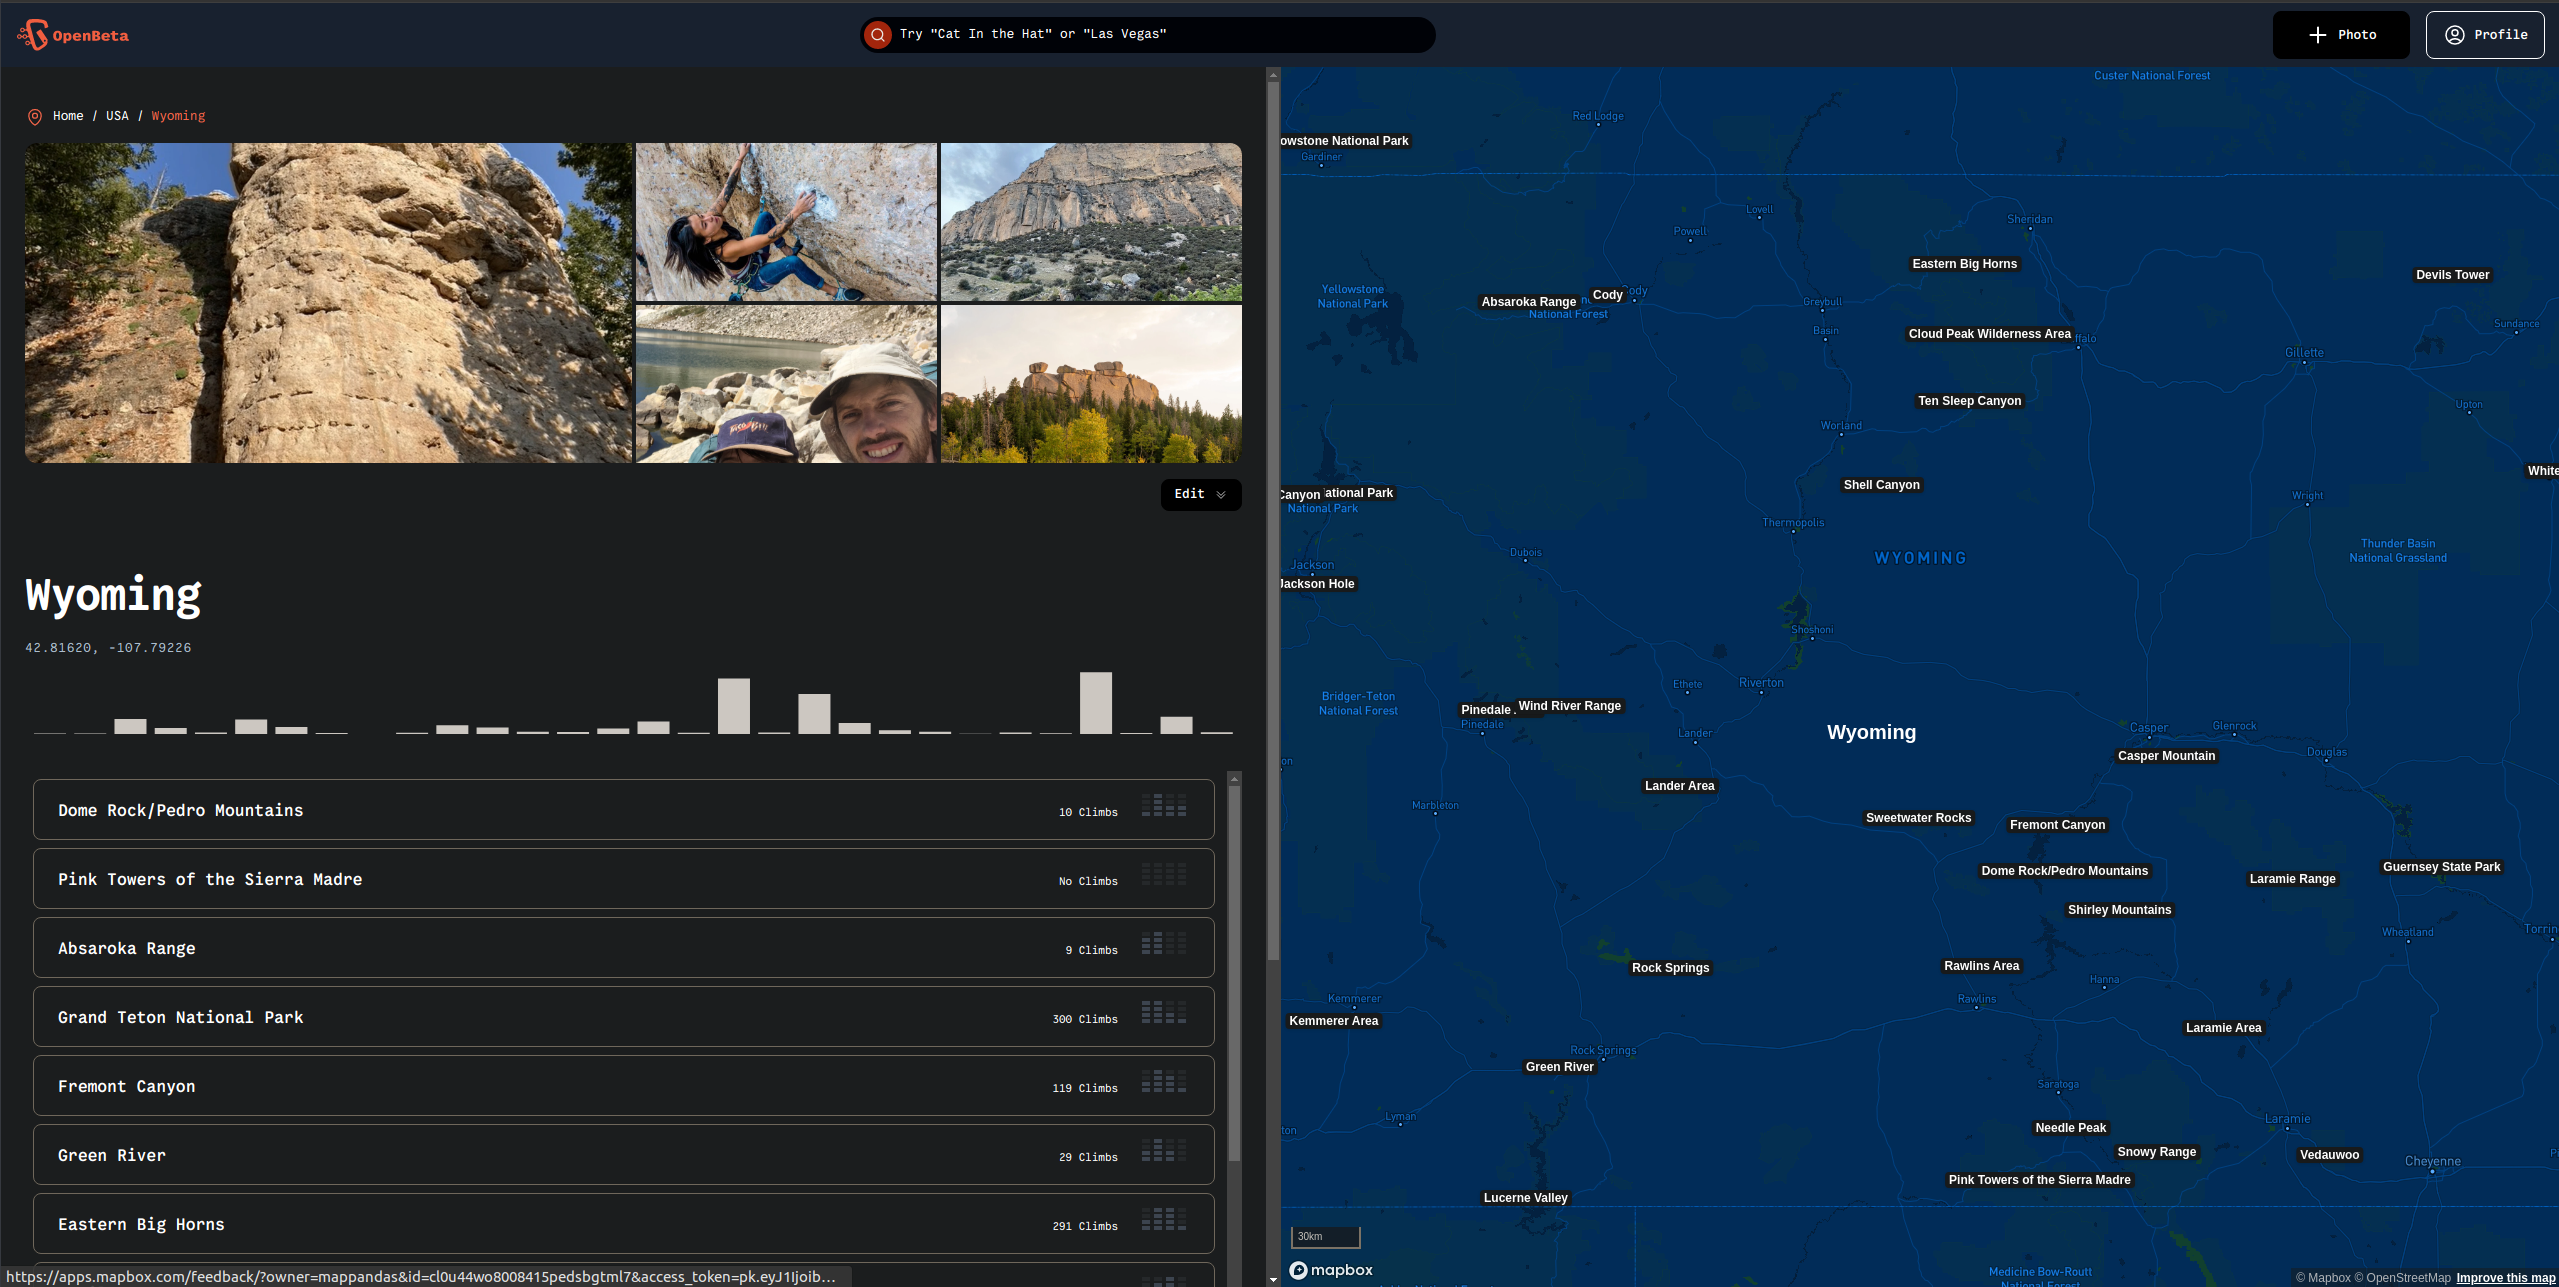
Task: Click the orange search magnifier icon
Action: [877, 34]
